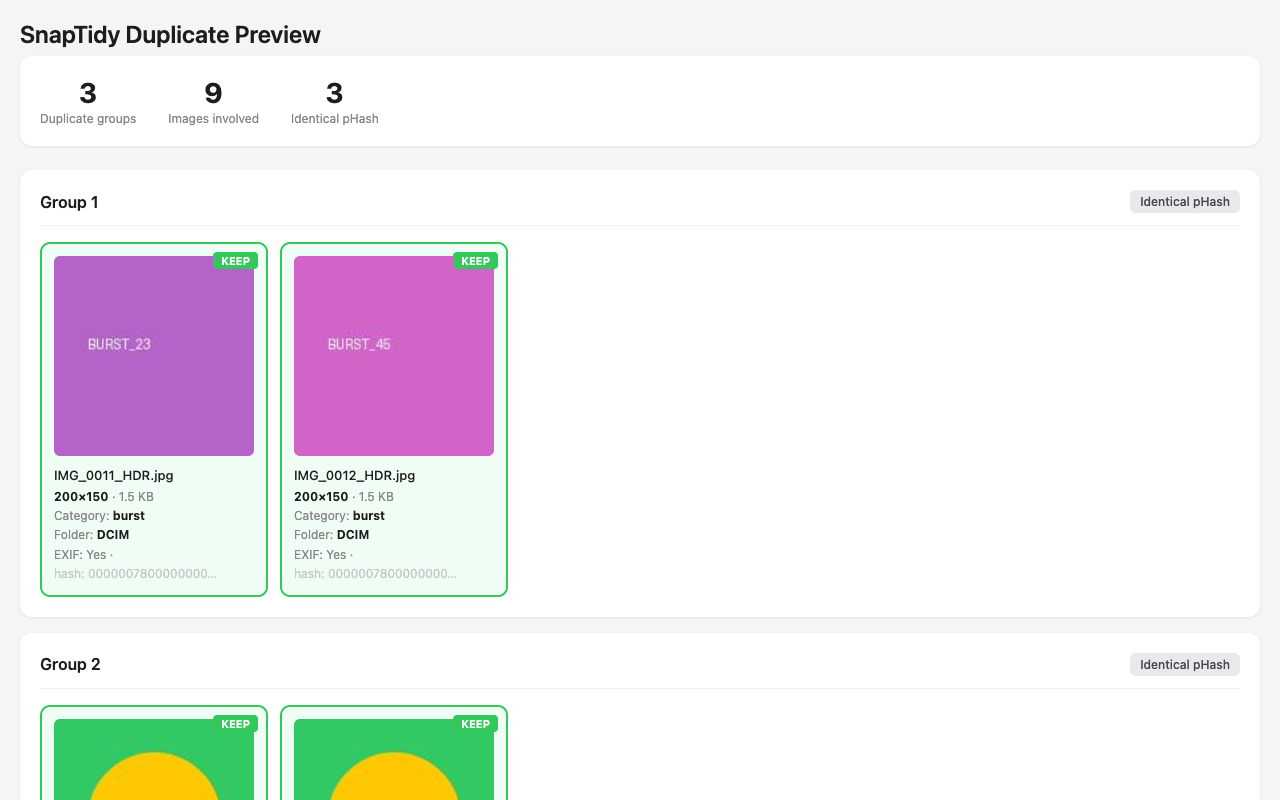Click 200×150 size on IMG_0011_HDR.jpg card
Screen dimensions: 1280x800
tap(81, 497)
